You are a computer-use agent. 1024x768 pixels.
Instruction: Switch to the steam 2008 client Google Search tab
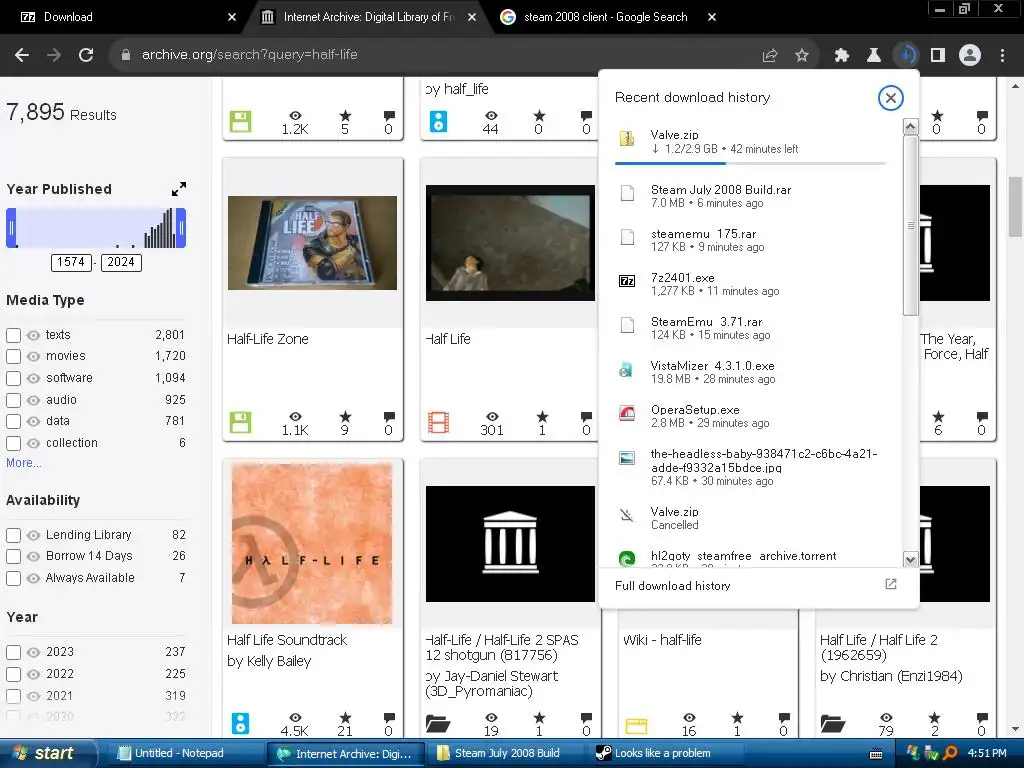click(605, 17)
